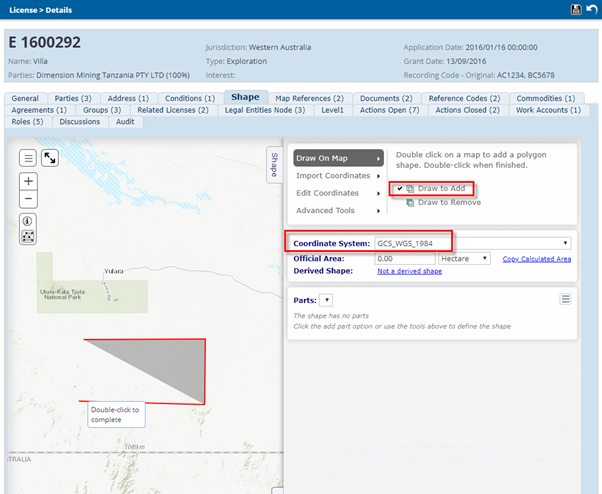602x494 pixels.
Task: Expand Import Coordinates menu
Action: (338, 176)
